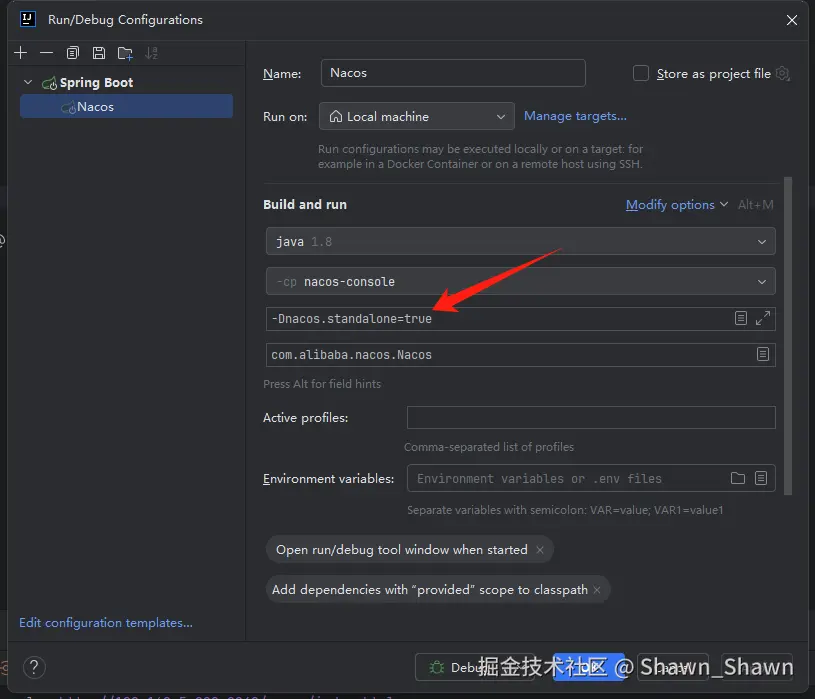Click the Name input field

tap(453, 73)
